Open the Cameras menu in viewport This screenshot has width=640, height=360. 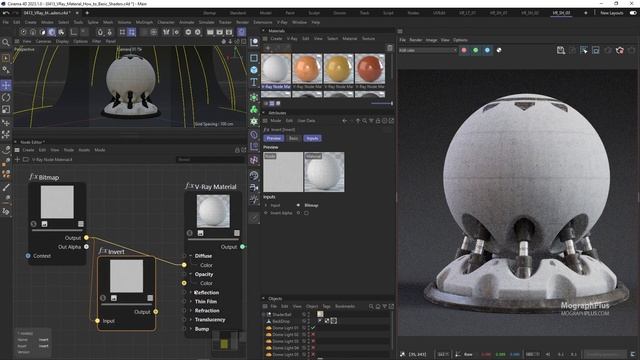click(43, 41)
